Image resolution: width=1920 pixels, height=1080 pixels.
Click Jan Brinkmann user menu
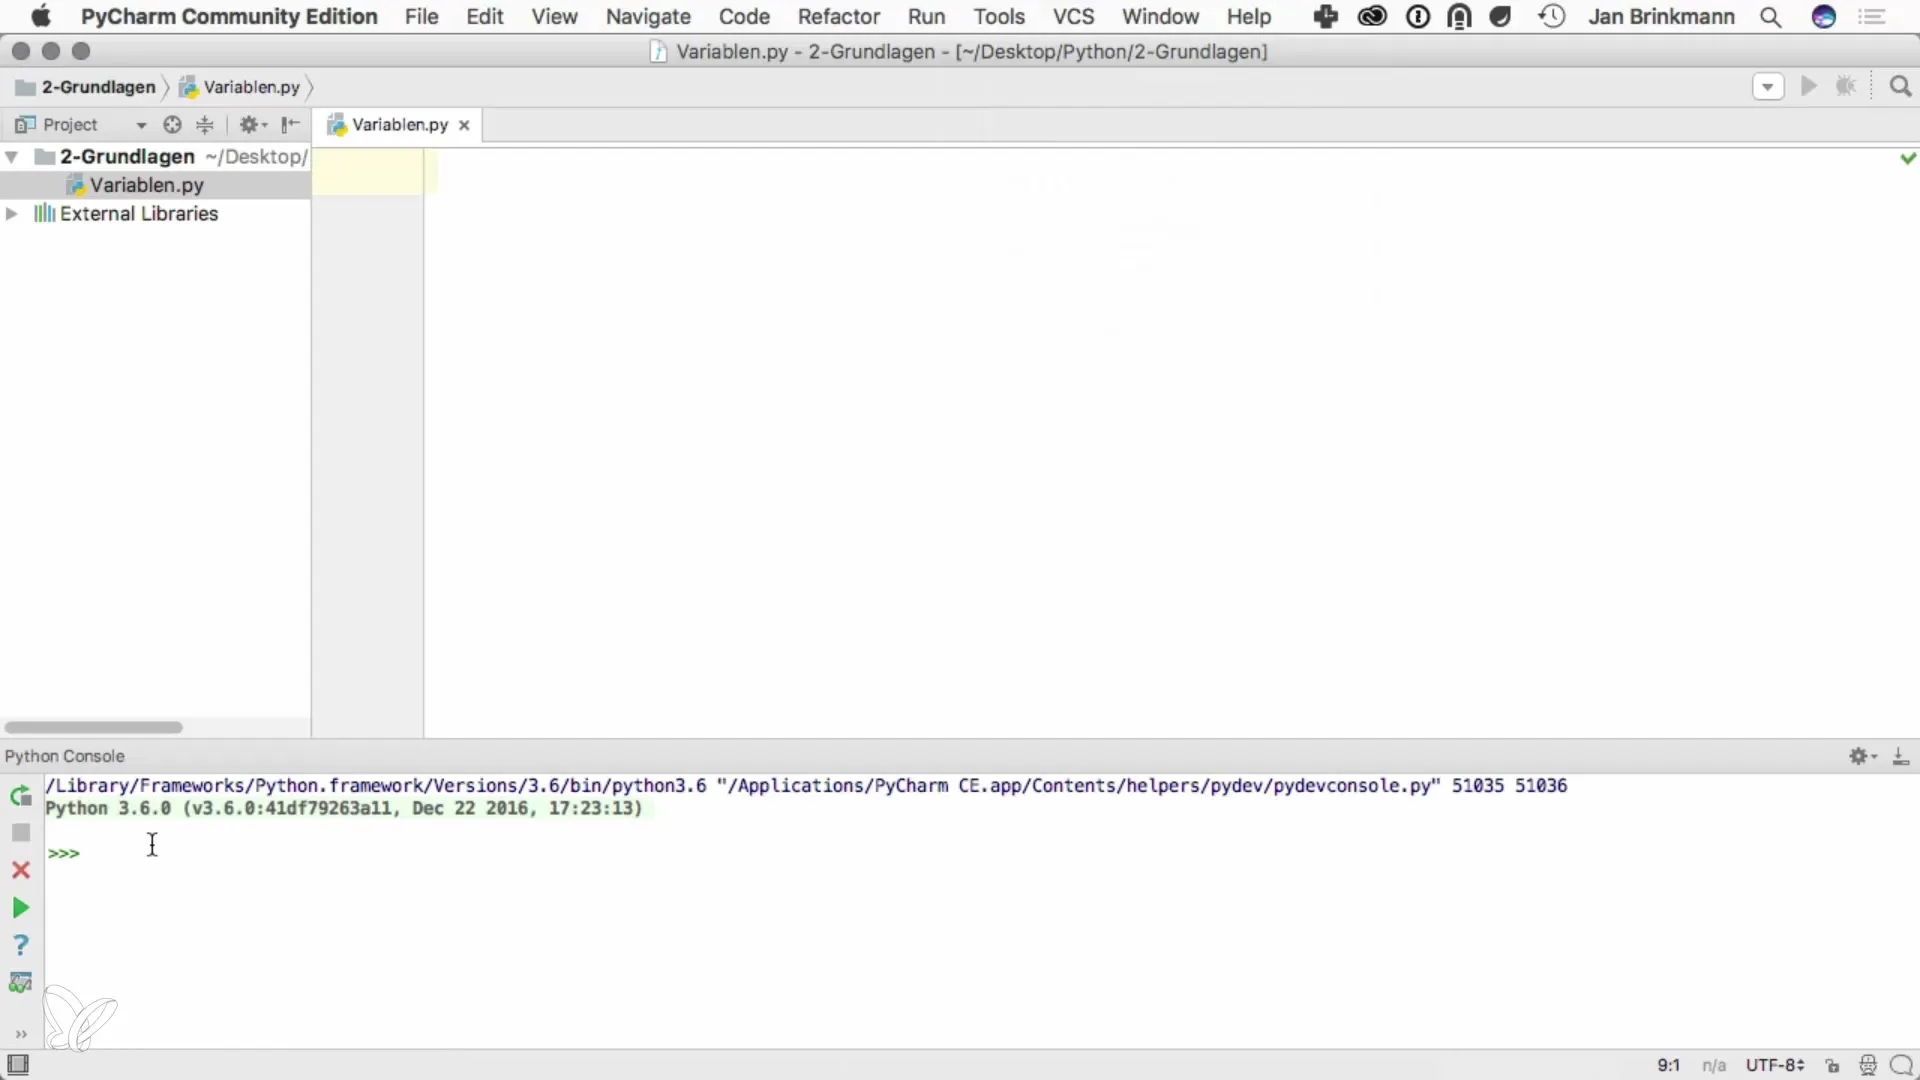1661,17
